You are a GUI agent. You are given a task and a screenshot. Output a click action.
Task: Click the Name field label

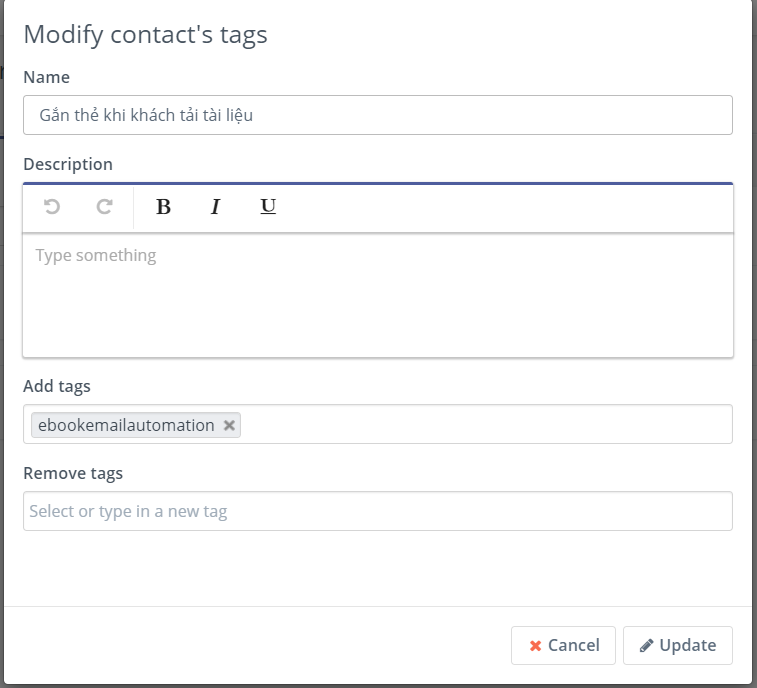[47, 77]
